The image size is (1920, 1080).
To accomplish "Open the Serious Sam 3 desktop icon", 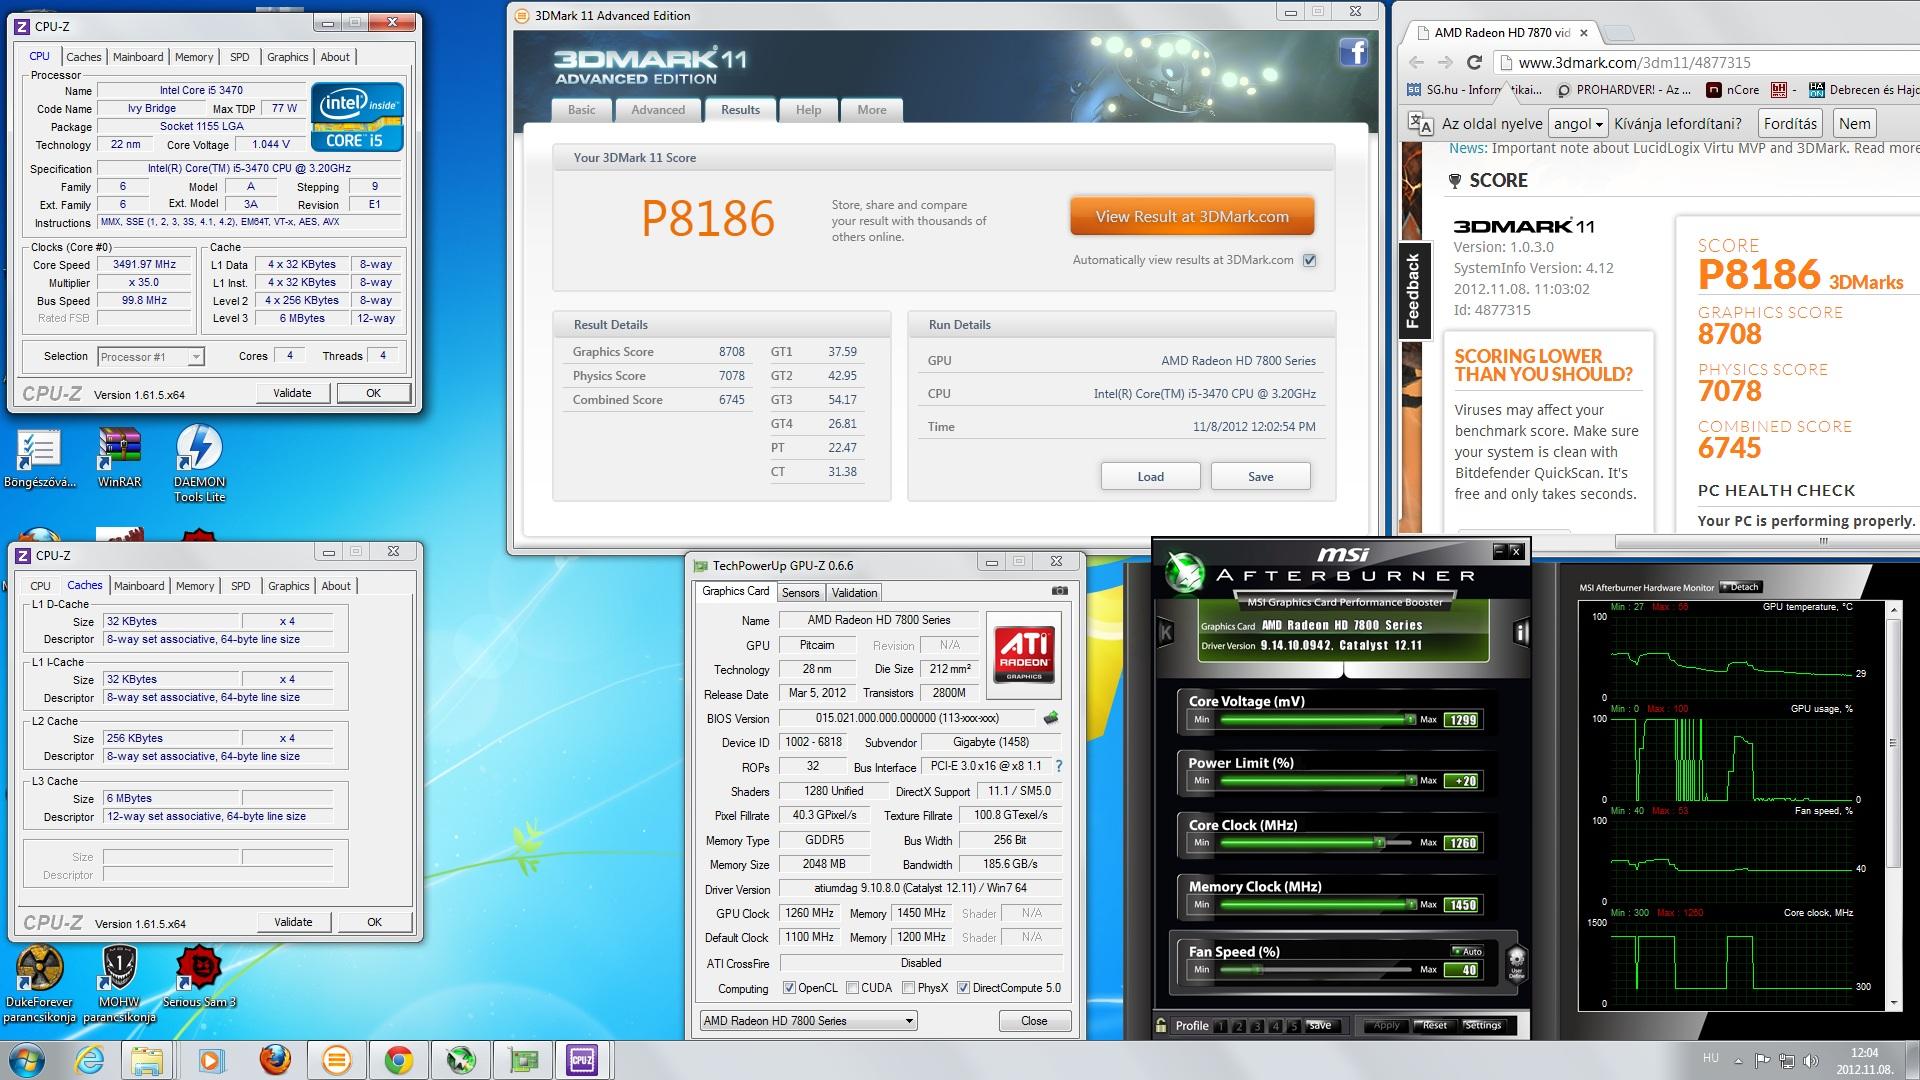I will 199,975.
